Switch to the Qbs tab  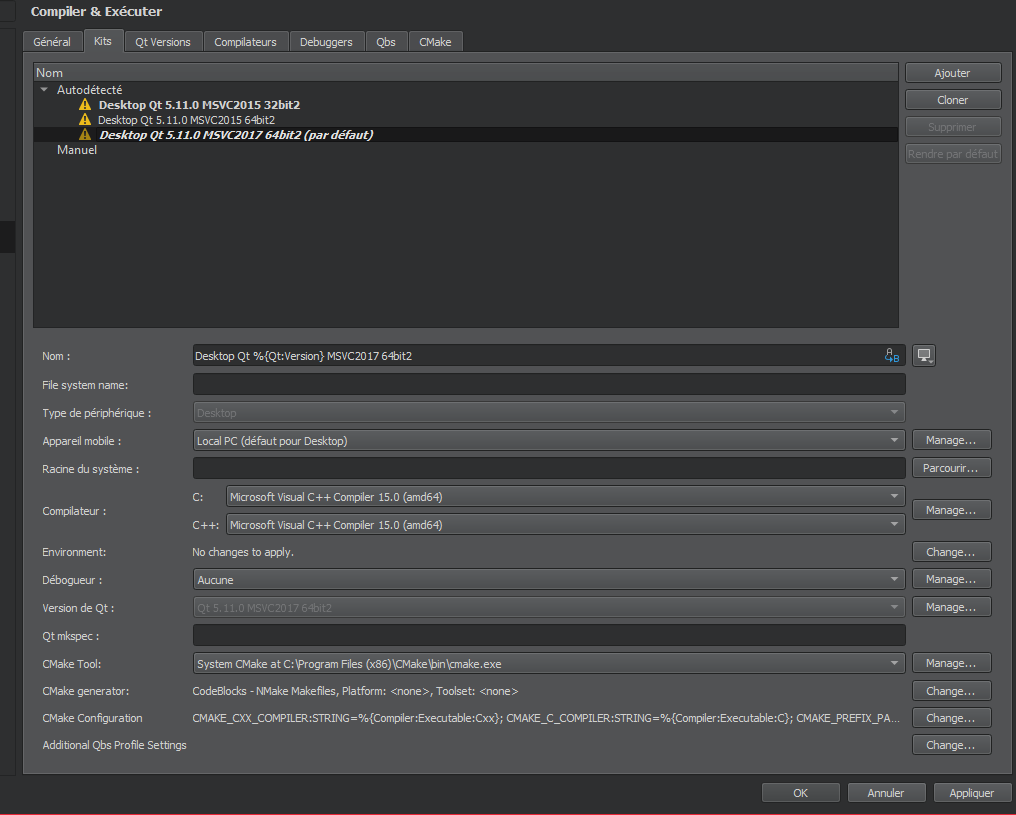386,41
